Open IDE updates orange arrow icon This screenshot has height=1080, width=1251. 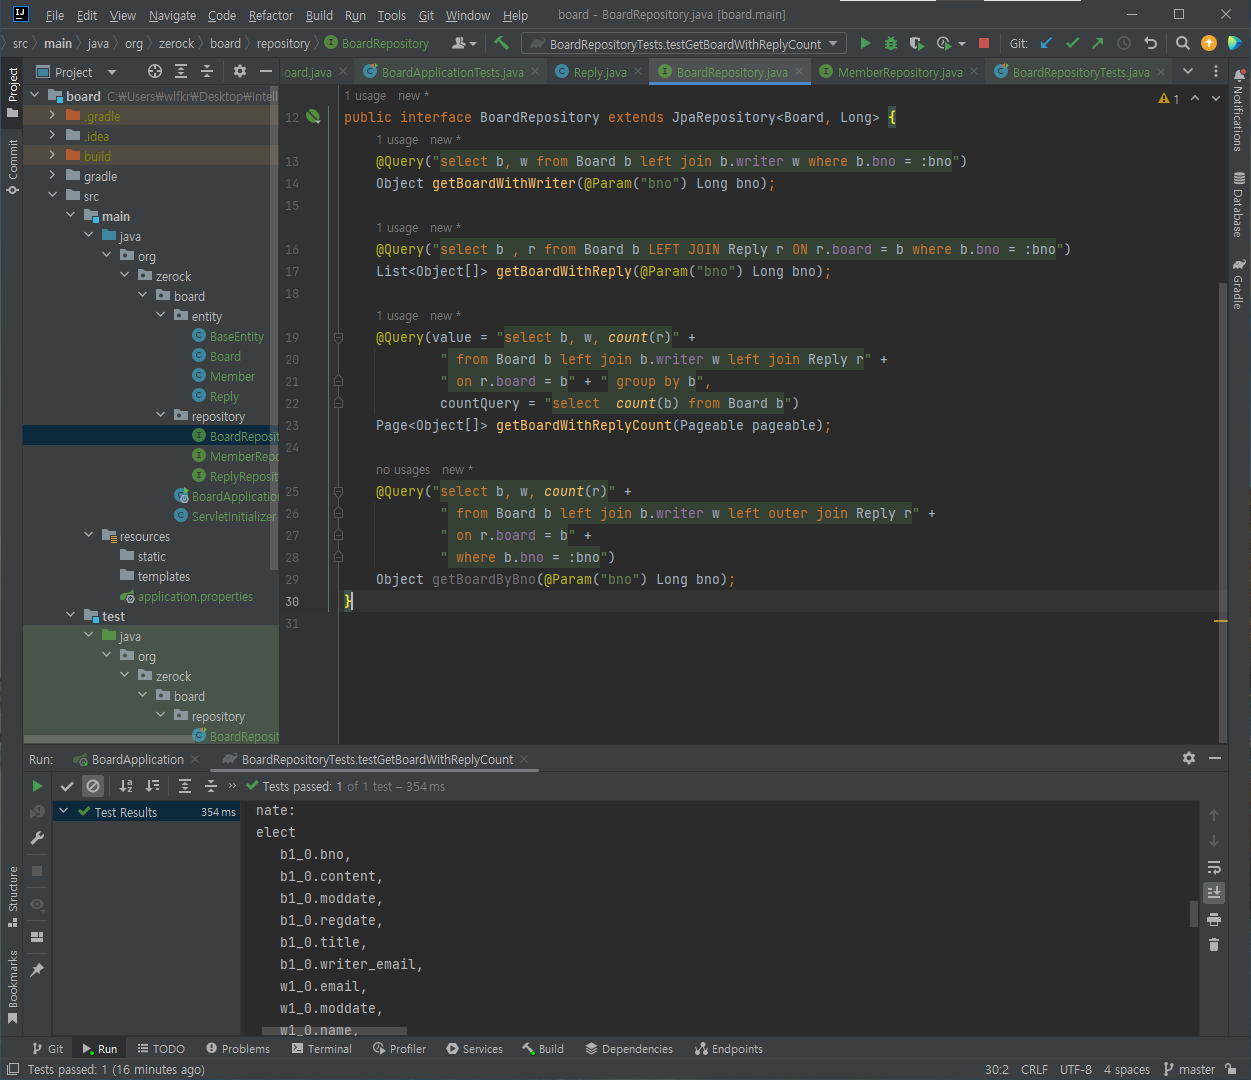click(x=1208, y=43)
